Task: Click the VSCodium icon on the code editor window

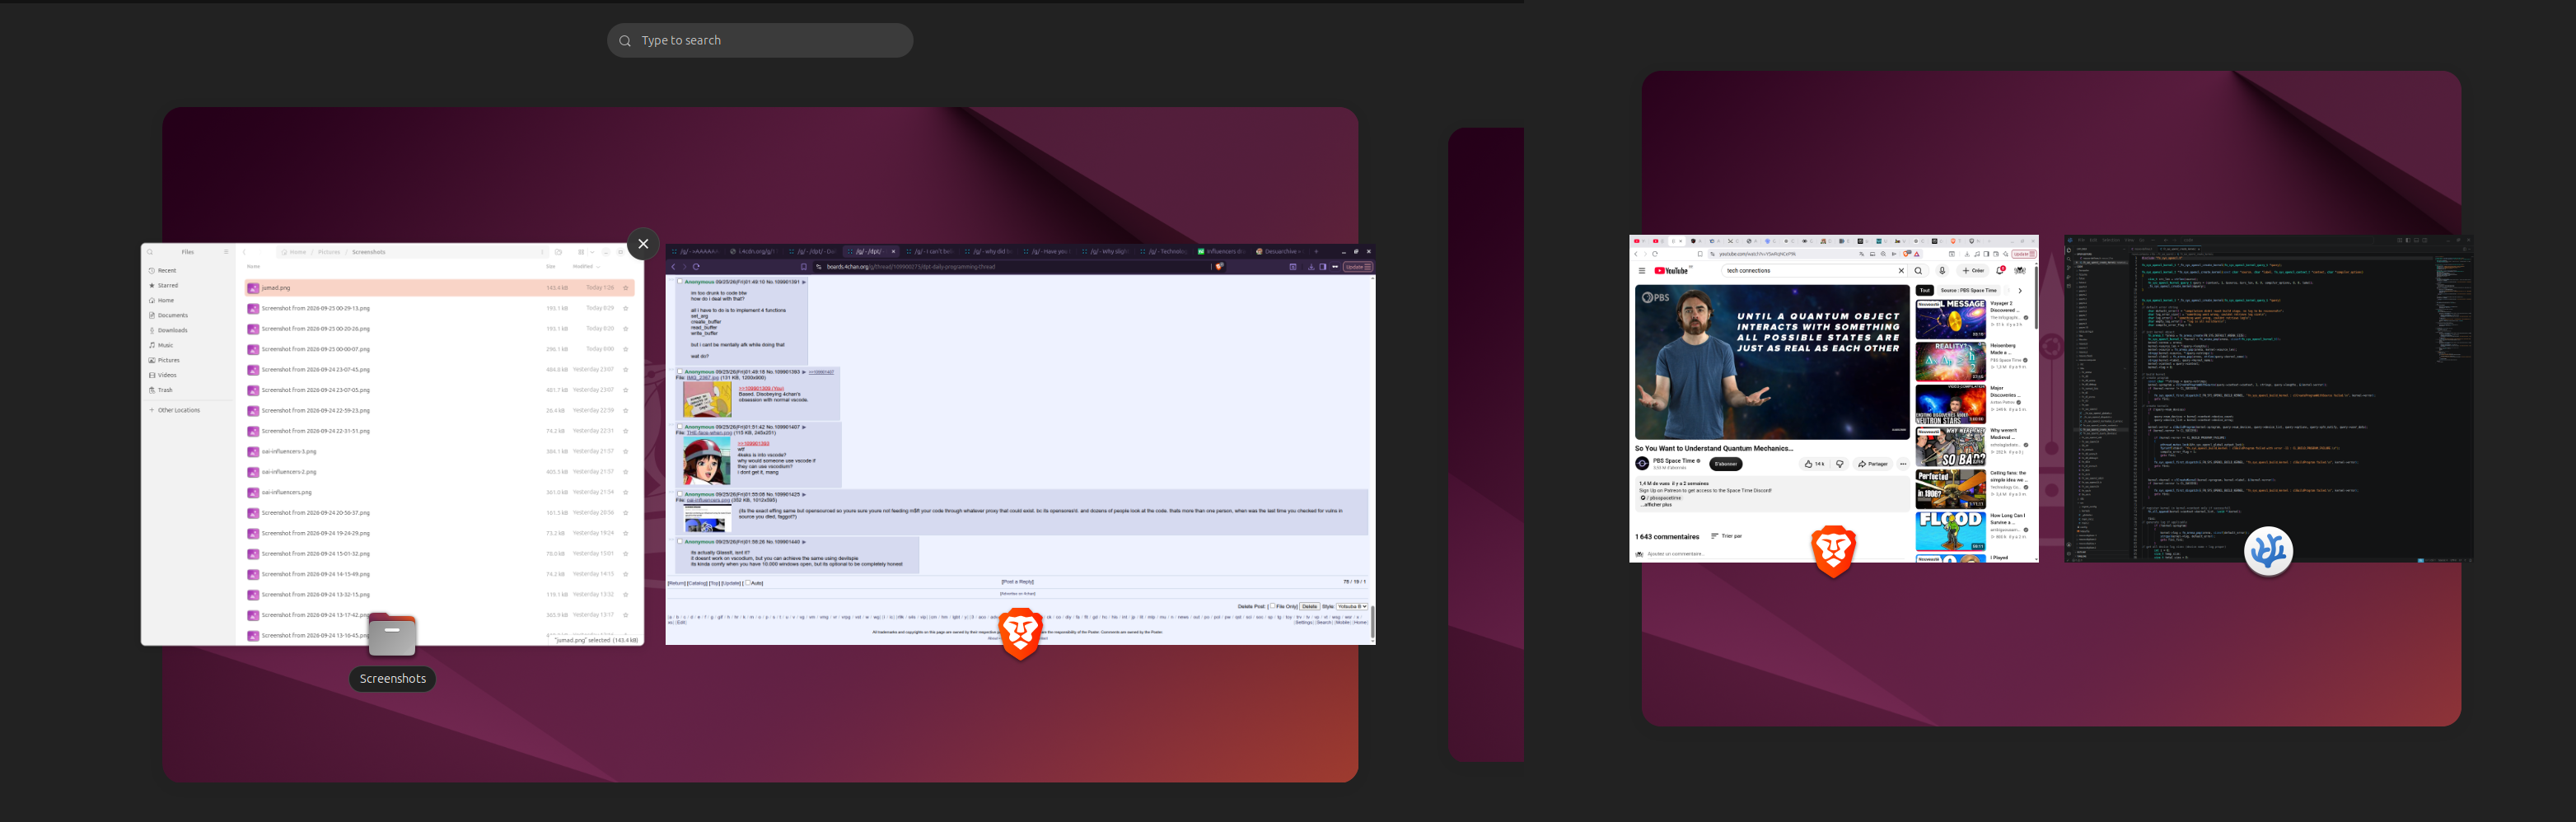Action: click(x=2267, y=551)
